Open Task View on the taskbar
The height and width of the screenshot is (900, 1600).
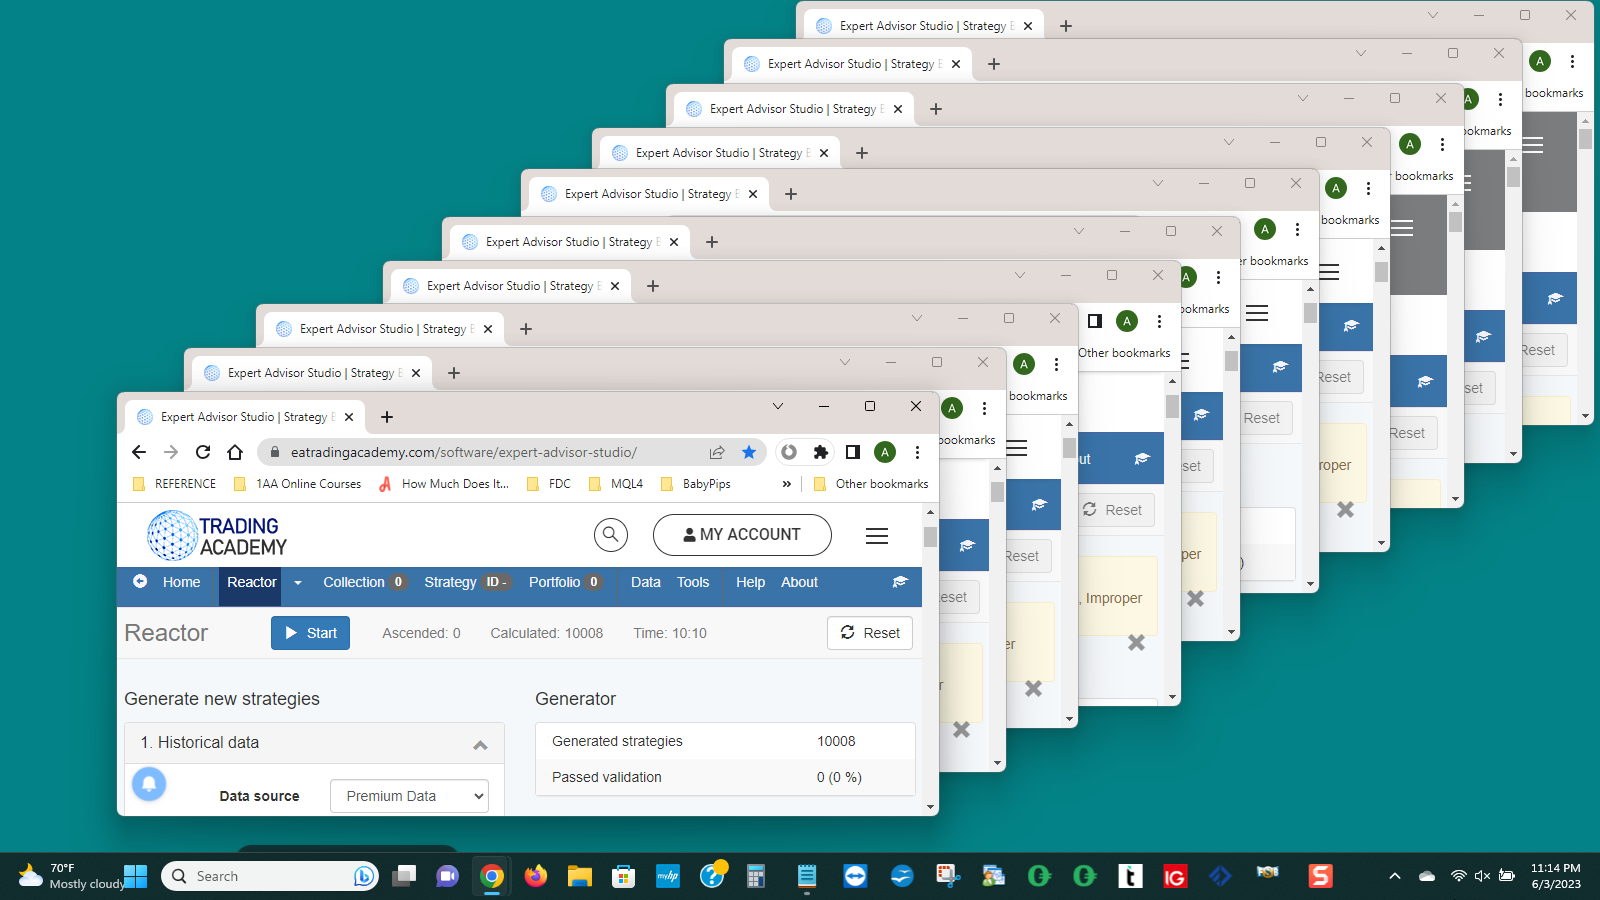click(404, 876)
